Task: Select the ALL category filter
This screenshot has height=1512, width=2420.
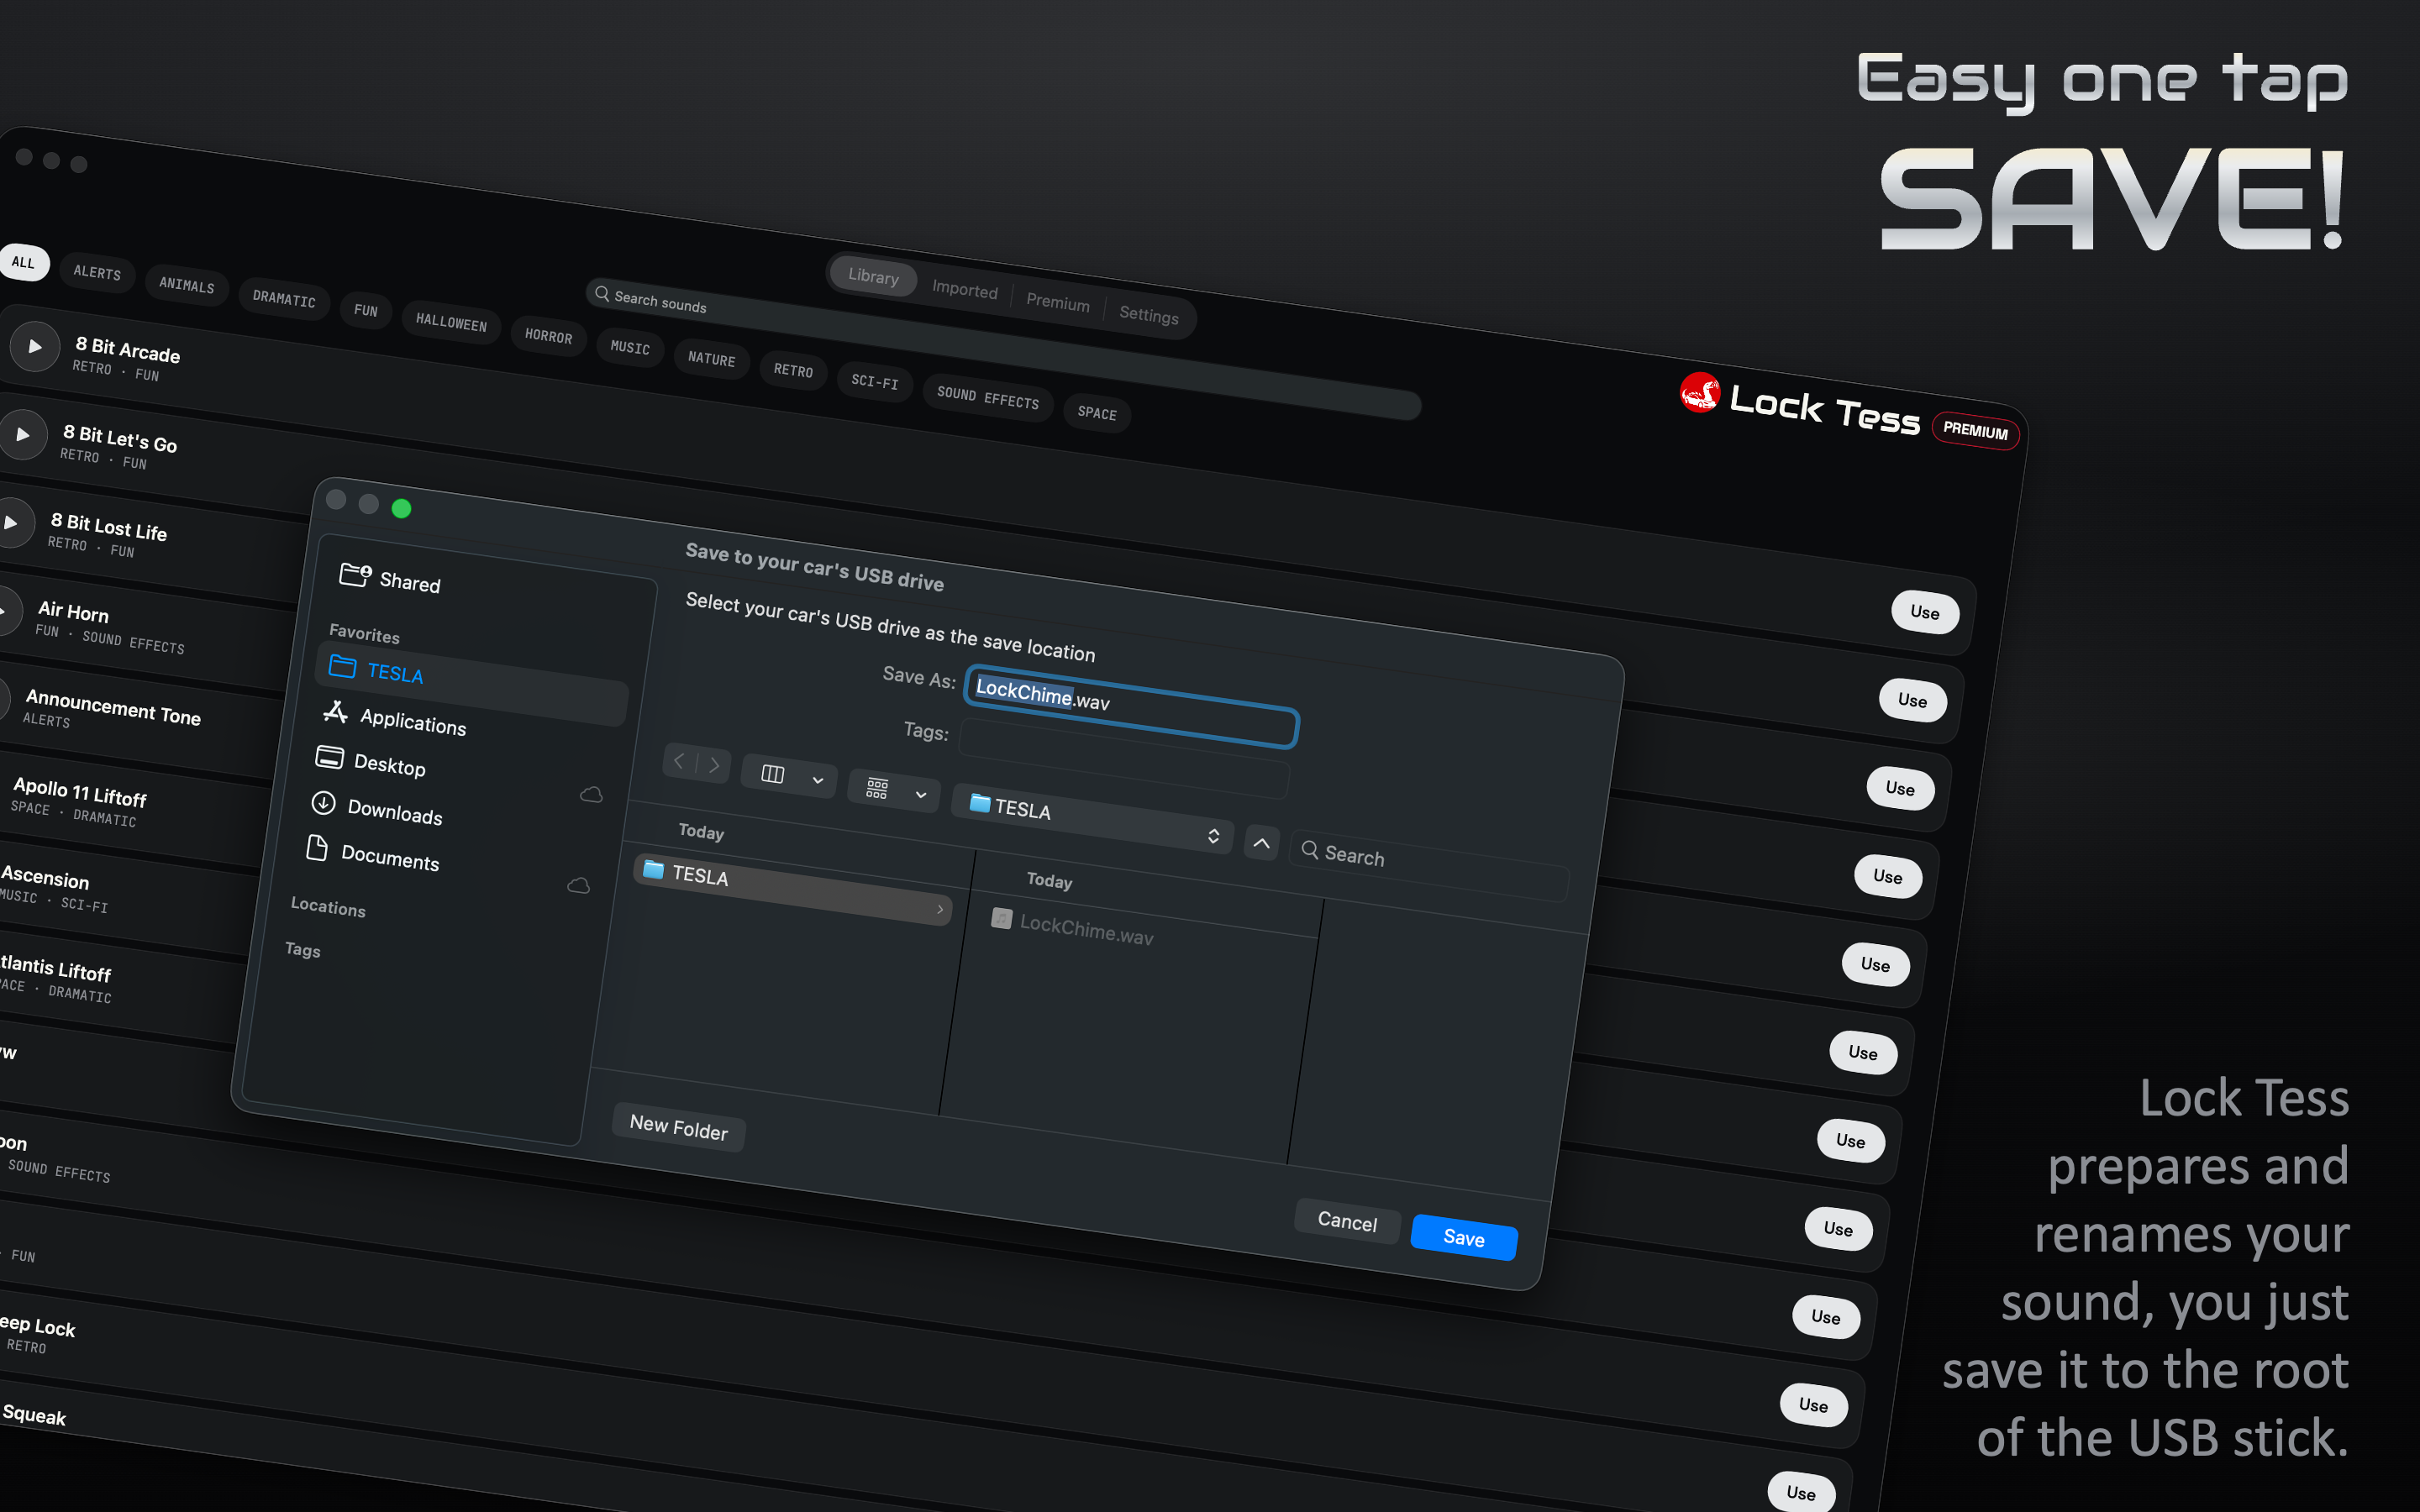Action: [23, 262]
